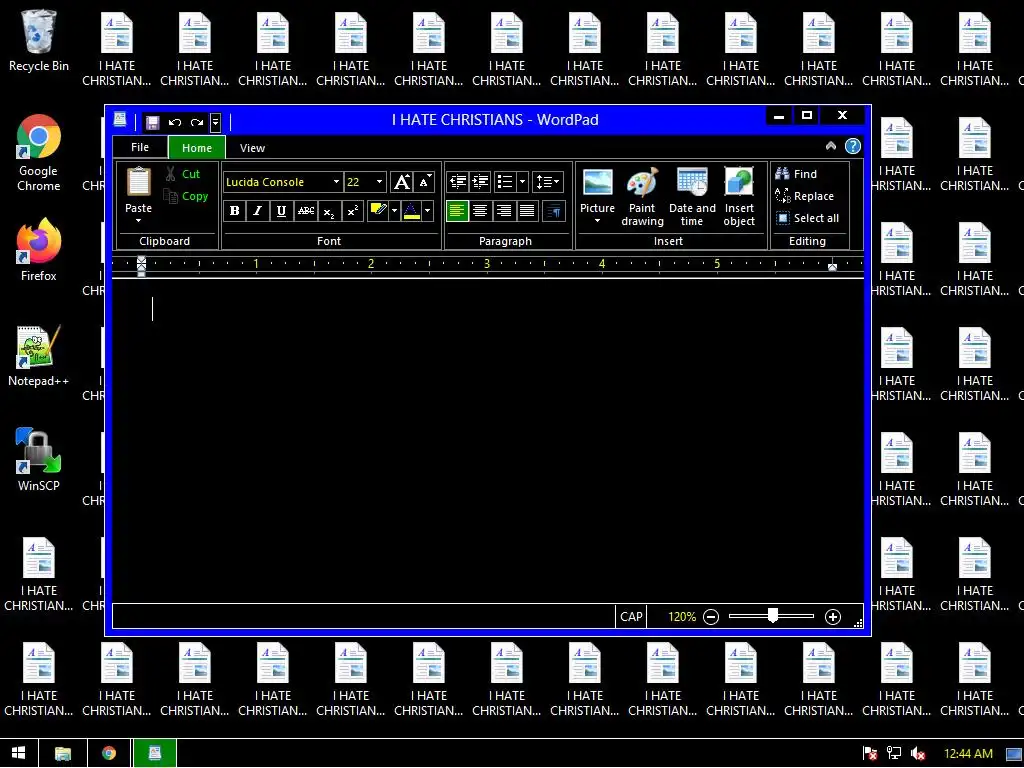Click the Save icon in quick access toolbar

point(152,122)
